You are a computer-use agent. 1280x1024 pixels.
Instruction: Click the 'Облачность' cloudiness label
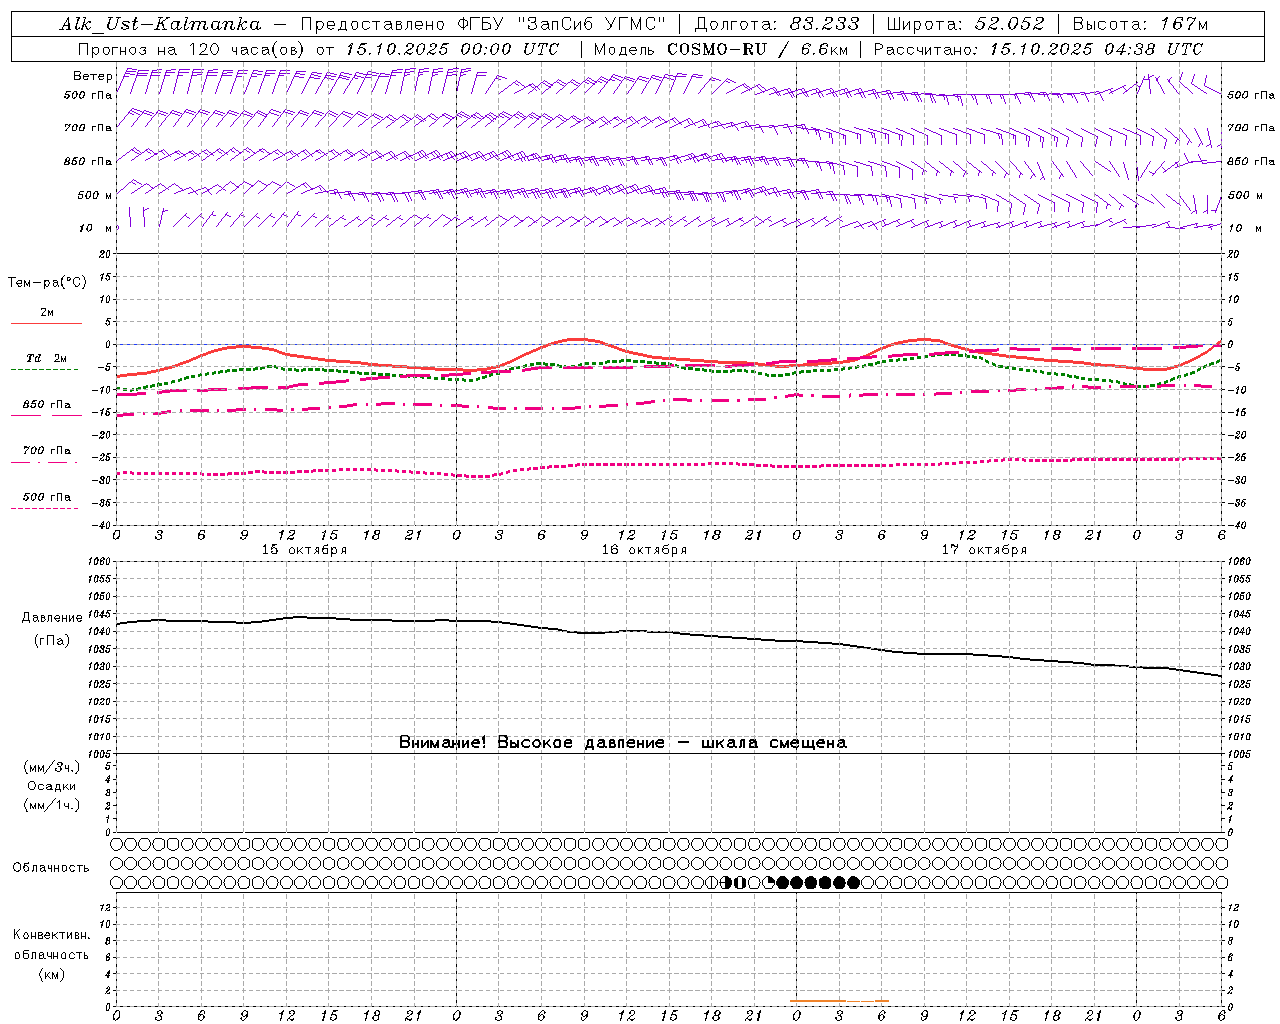pyautogui.click(x=51, y=867)
